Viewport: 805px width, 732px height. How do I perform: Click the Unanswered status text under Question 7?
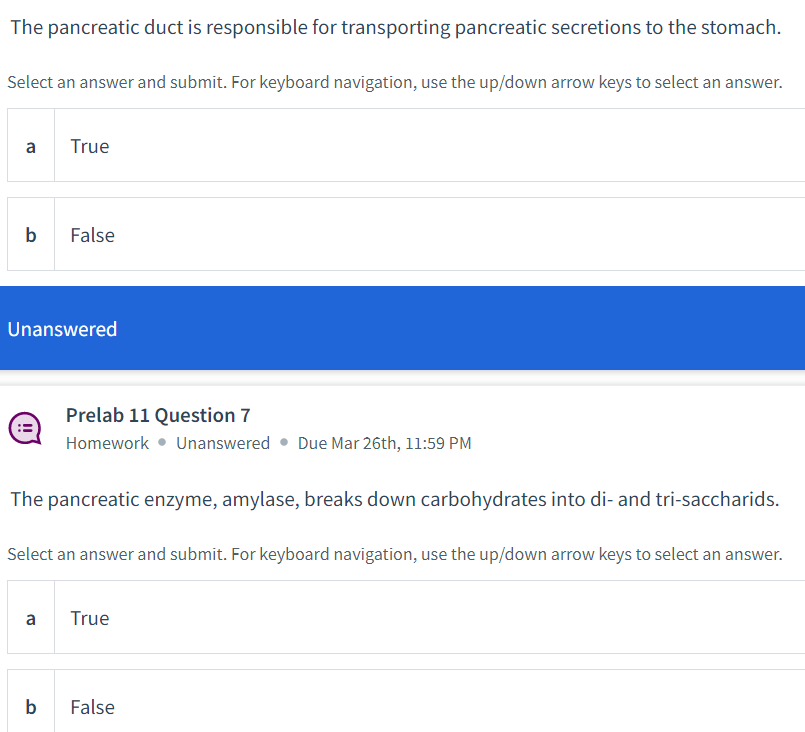tap(223, 442)
